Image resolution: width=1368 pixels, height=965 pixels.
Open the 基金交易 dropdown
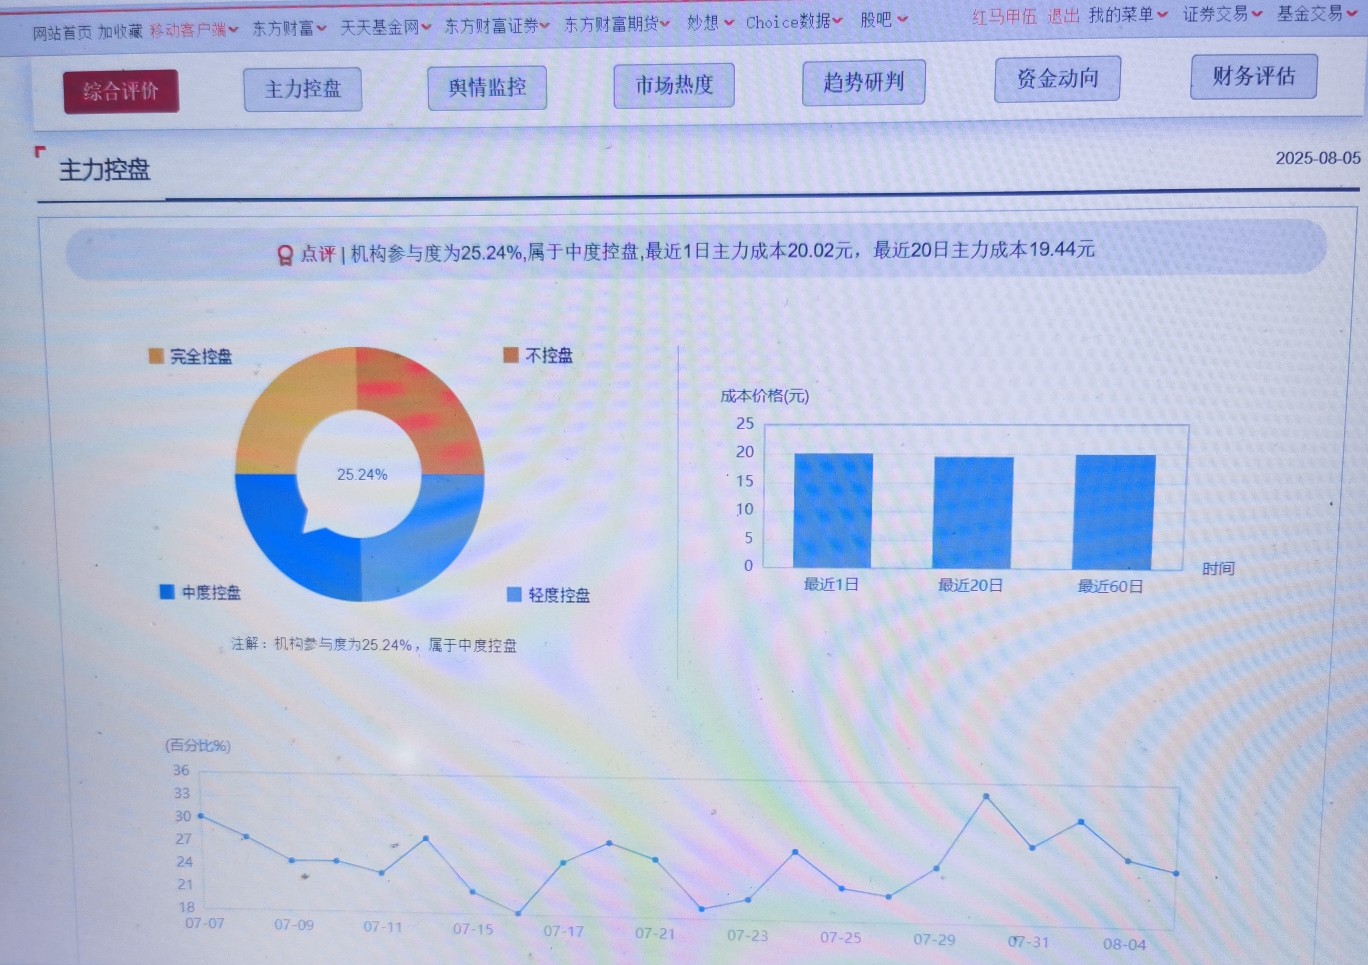click(x=1317, y=13)
